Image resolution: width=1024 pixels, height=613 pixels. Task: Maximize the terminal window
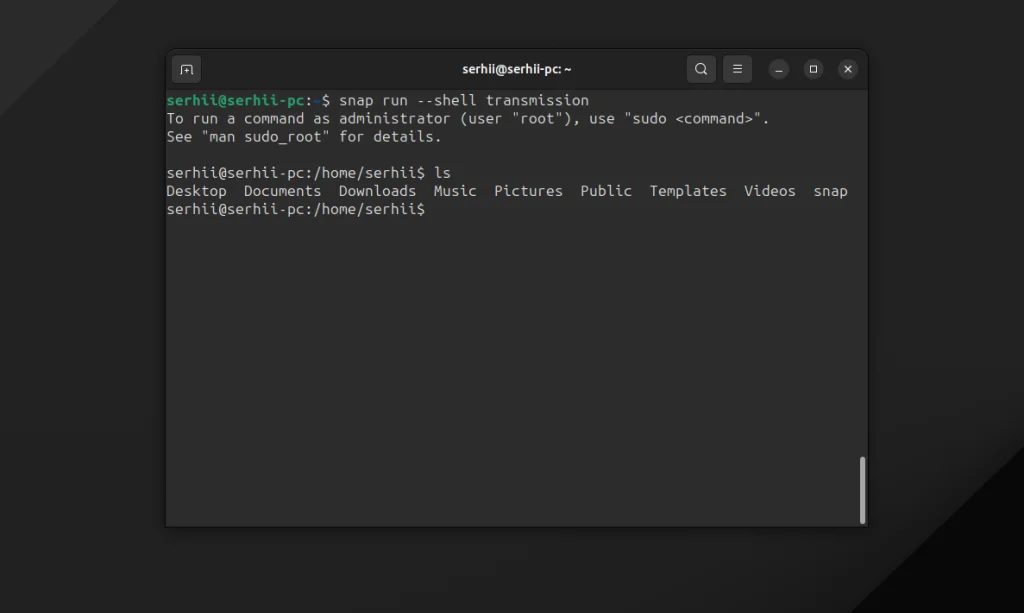point(813,69)
